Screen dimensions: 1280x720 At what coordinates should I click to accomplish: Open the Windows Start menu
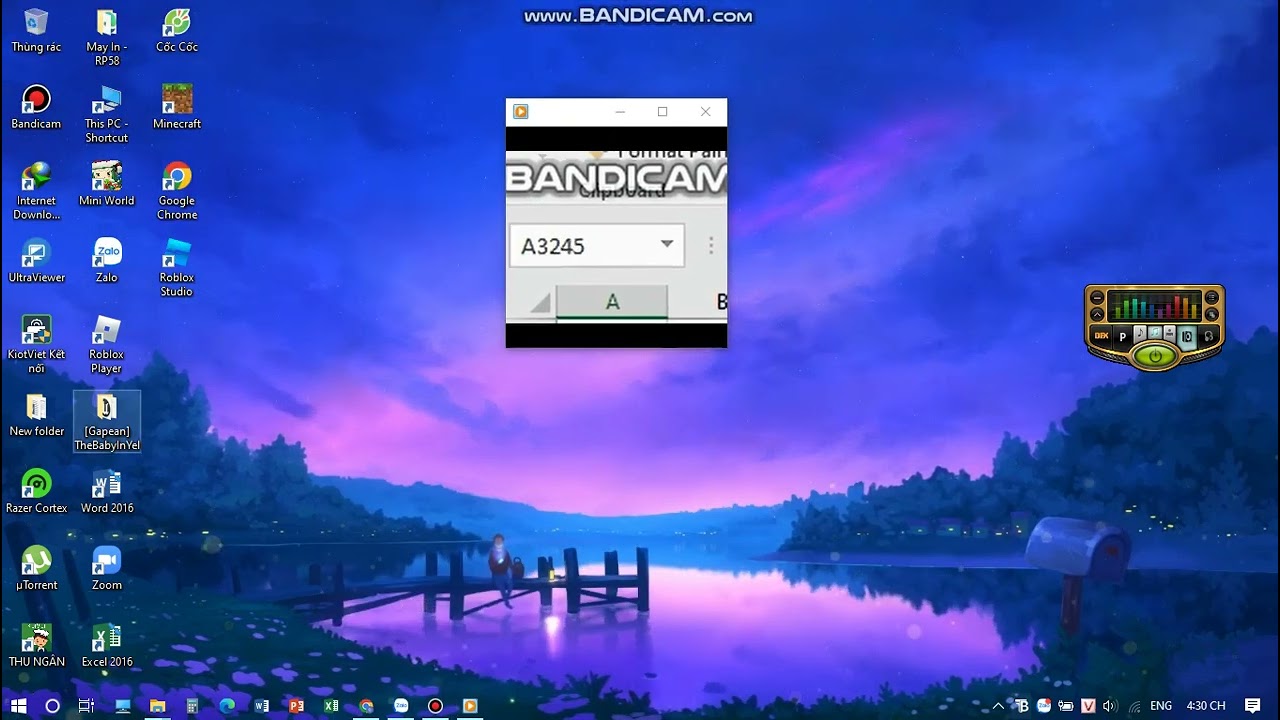(18, 706)
